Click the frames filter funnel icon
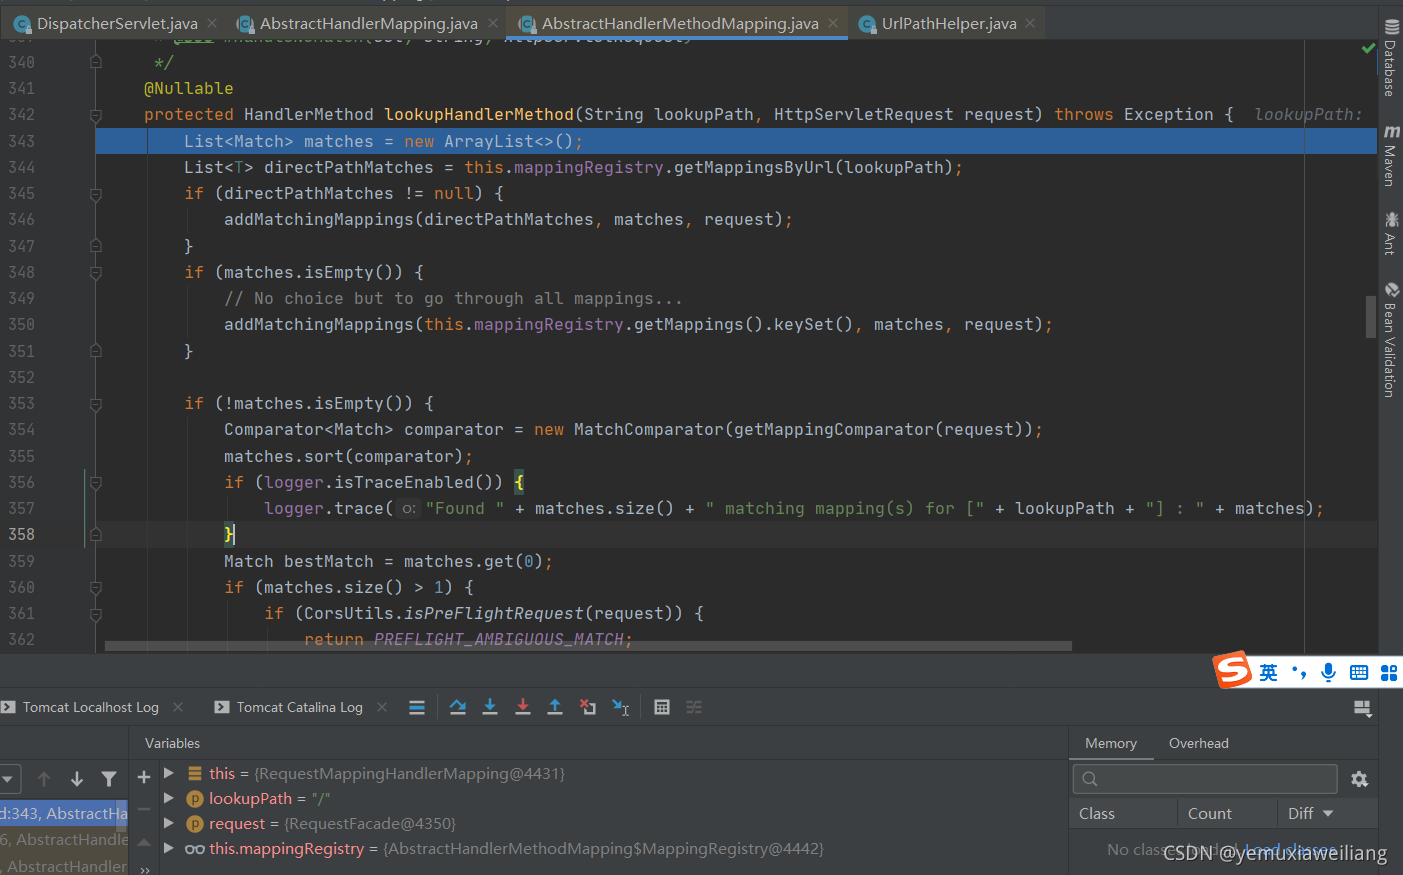1403x875 pixels. click(x=109, y=779)
